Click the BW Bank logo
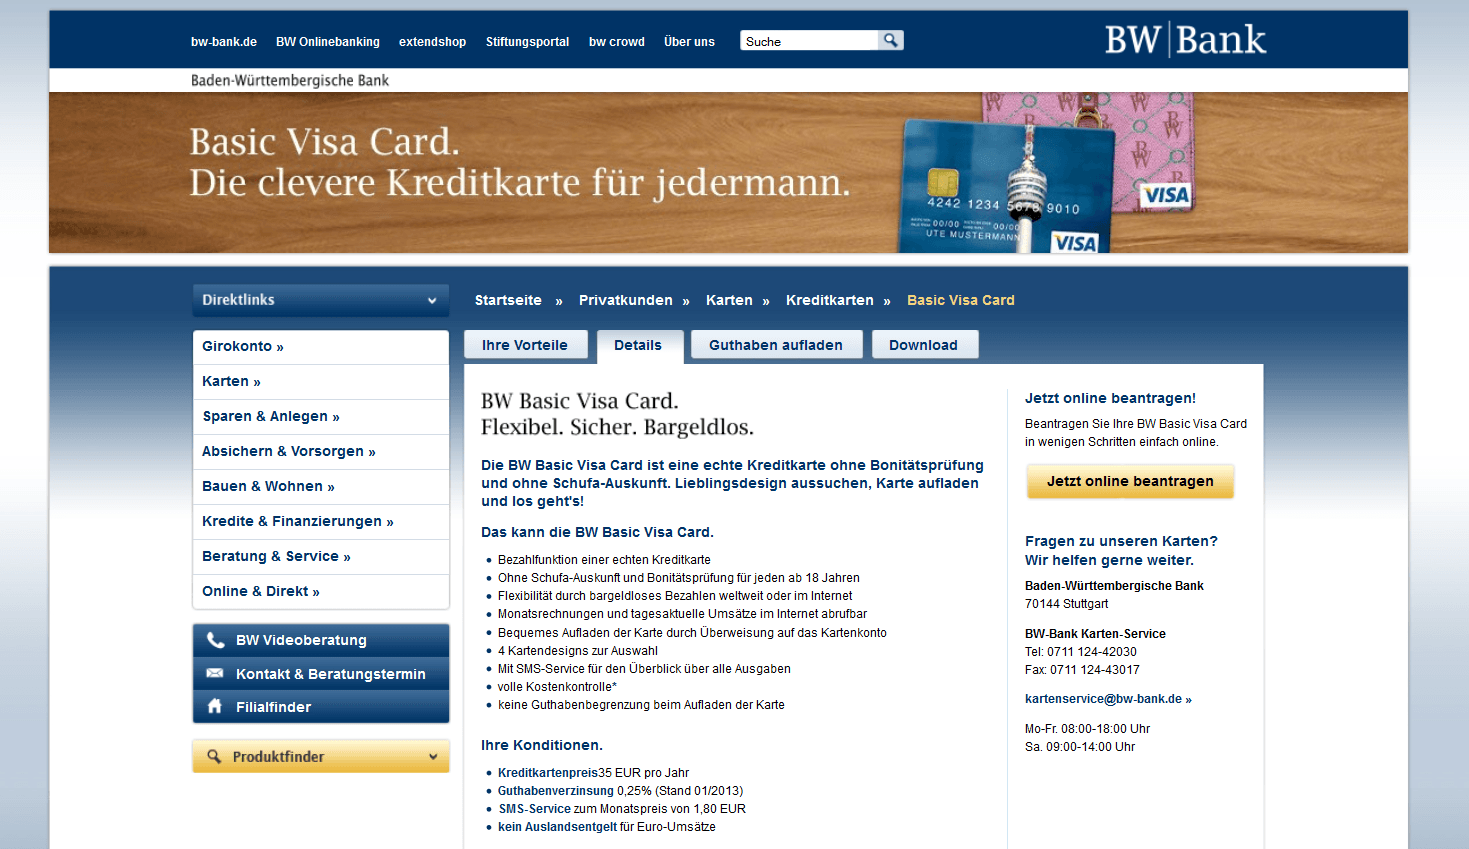The image size is (1469, 849). [1185, 40]
